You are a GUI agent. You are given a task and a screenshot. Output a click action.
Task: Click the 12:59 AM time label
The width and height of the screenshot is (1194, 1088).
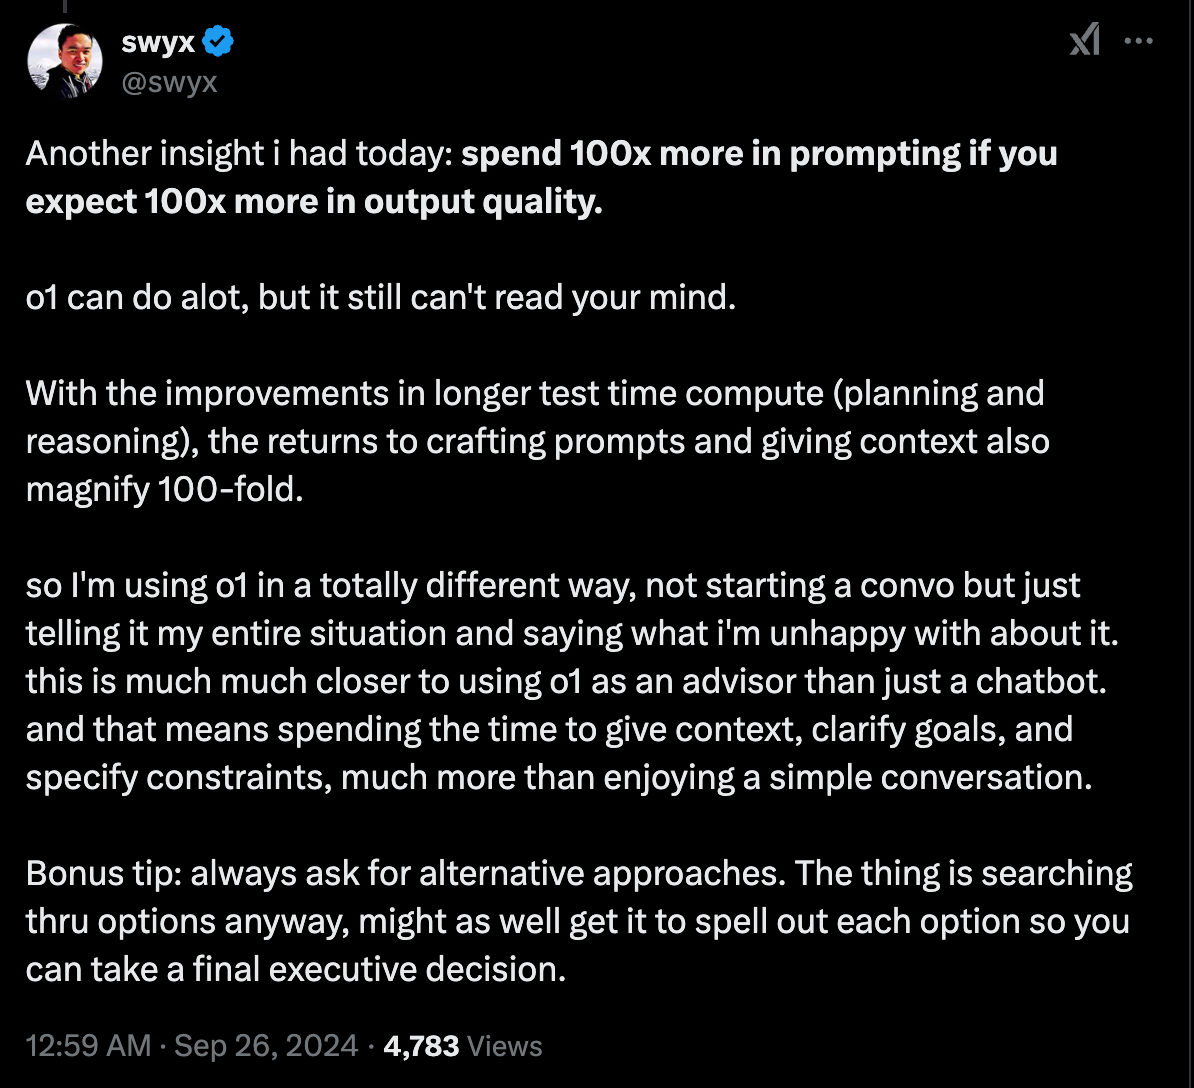(88, 1045)
